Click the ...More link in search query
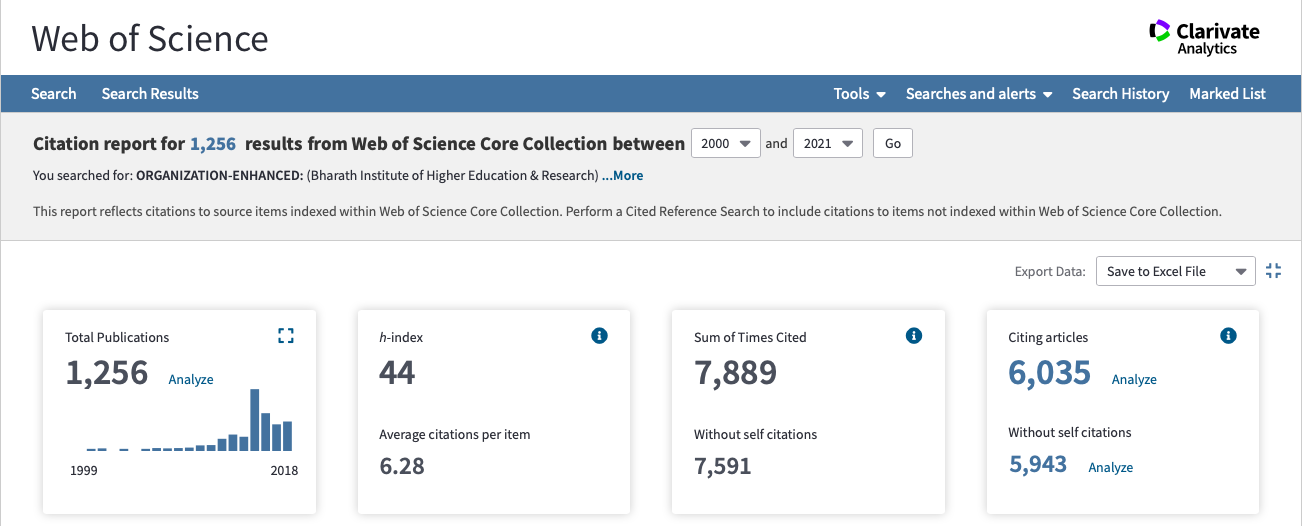 (x=622, y=176)
